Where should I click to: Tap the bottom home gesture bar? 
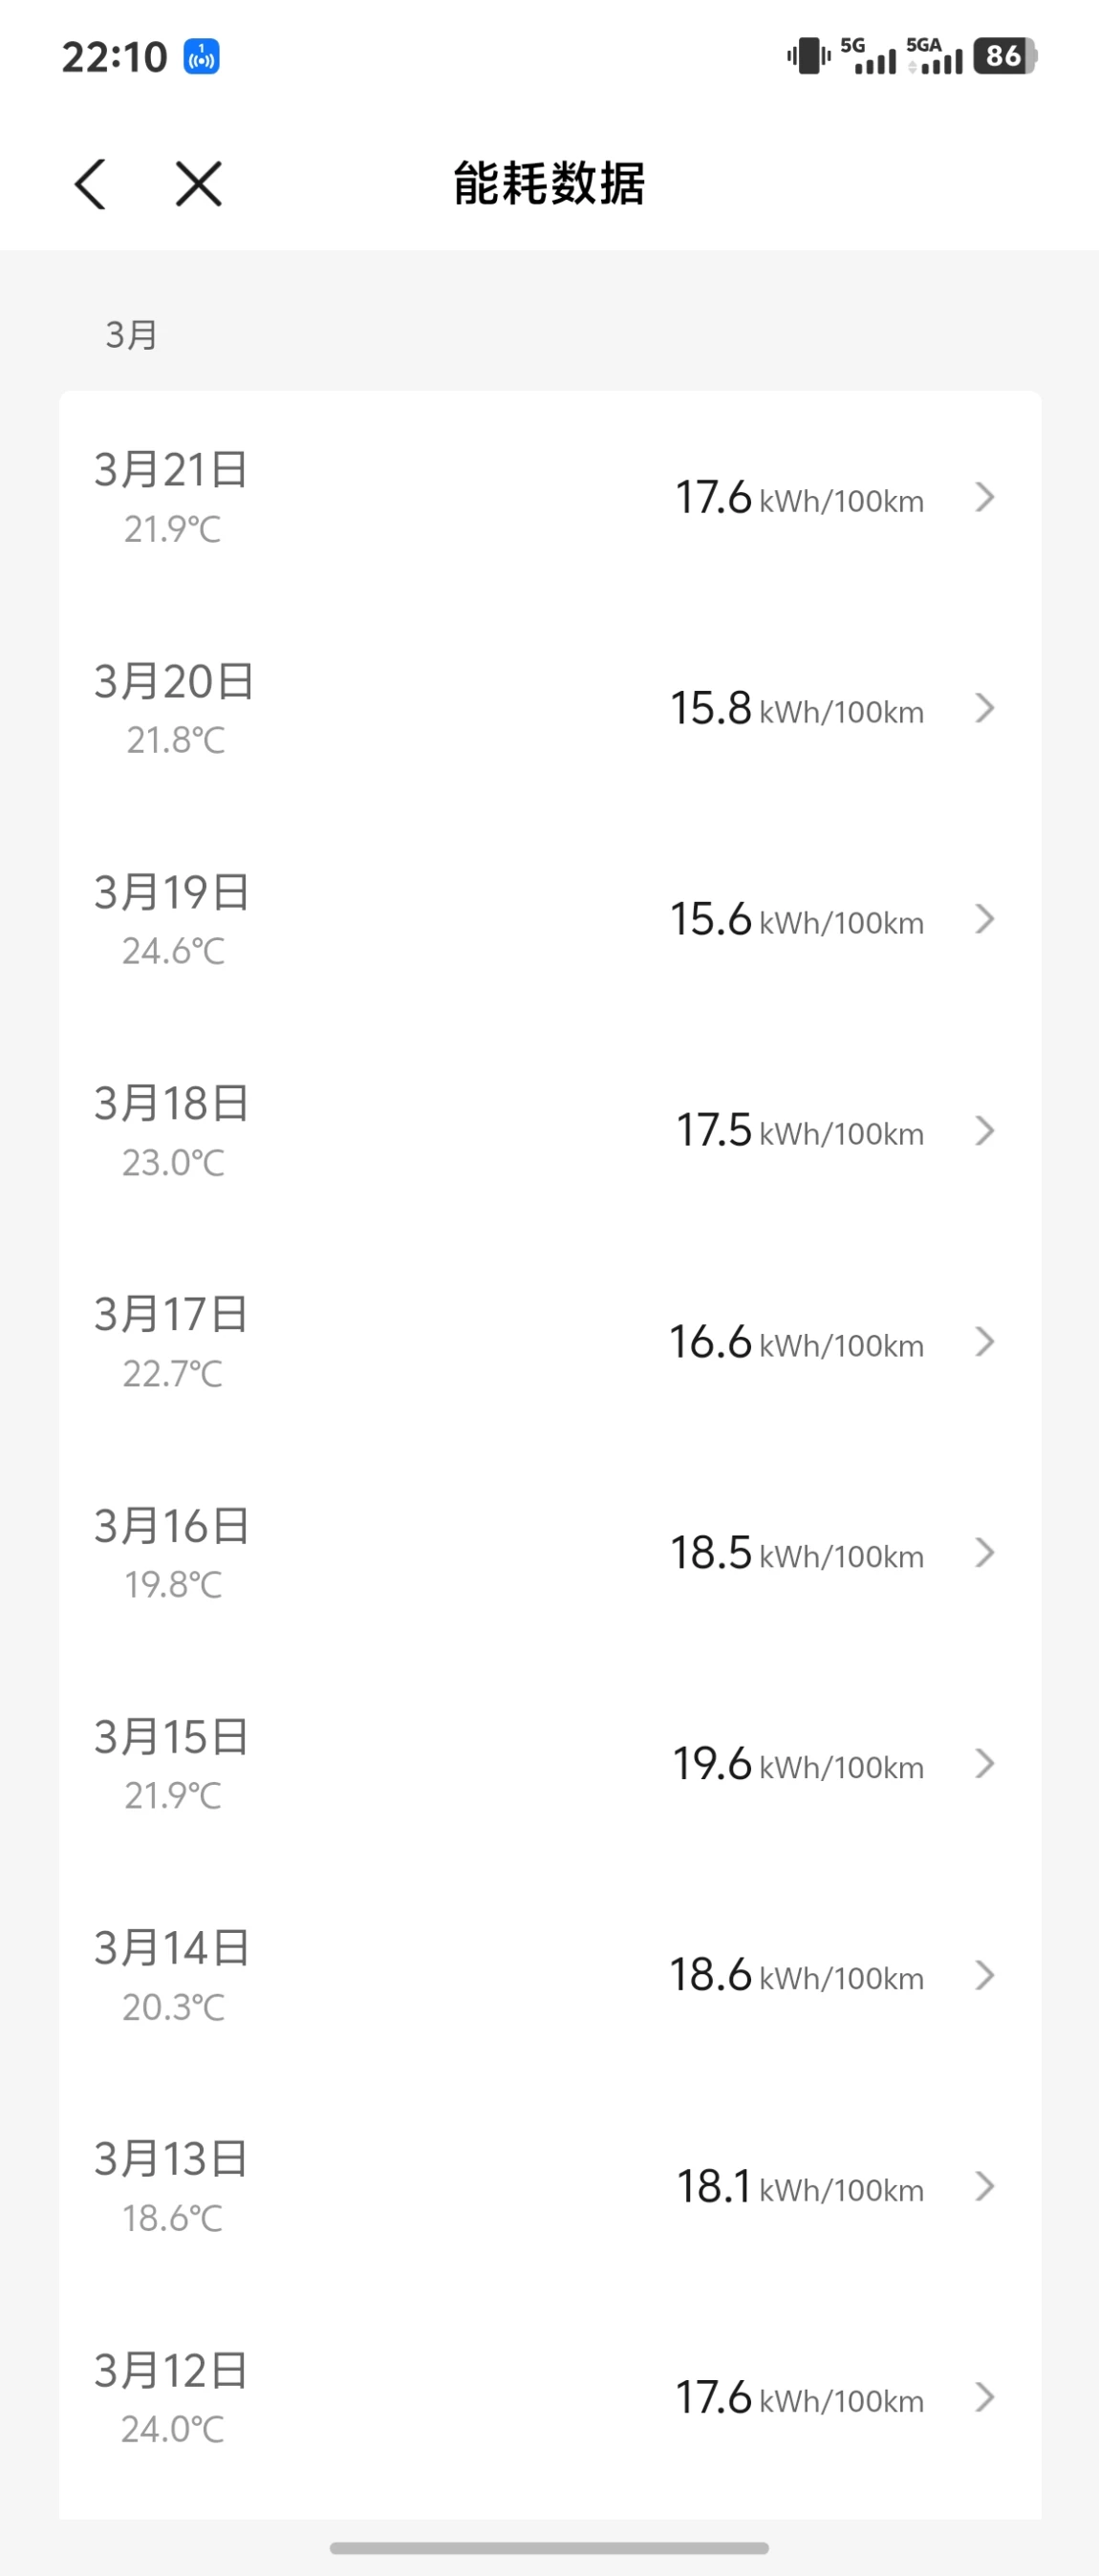point(549,2547)
